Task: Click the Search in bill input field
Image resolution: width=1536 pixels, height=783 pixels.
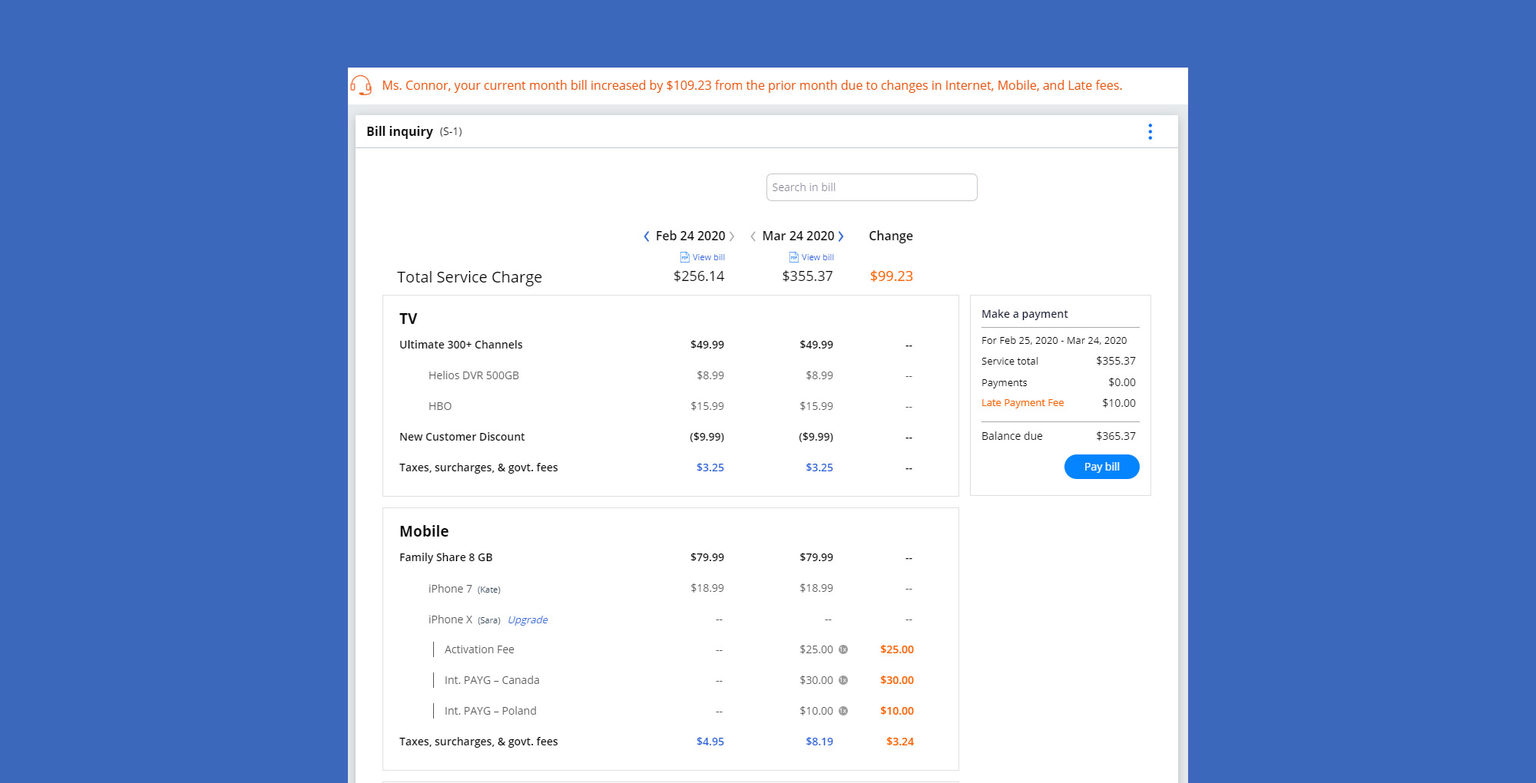Action: pyautogui.click(x=871, y=187)
